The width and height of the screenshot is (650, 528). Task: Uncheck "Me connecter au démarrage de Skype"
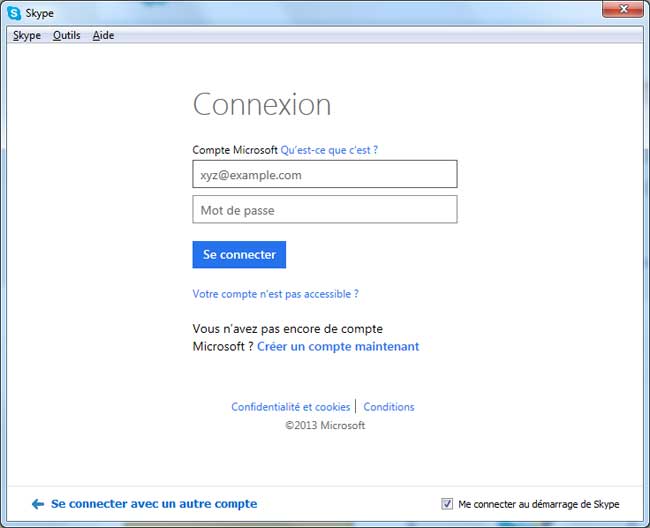(447, 504)
